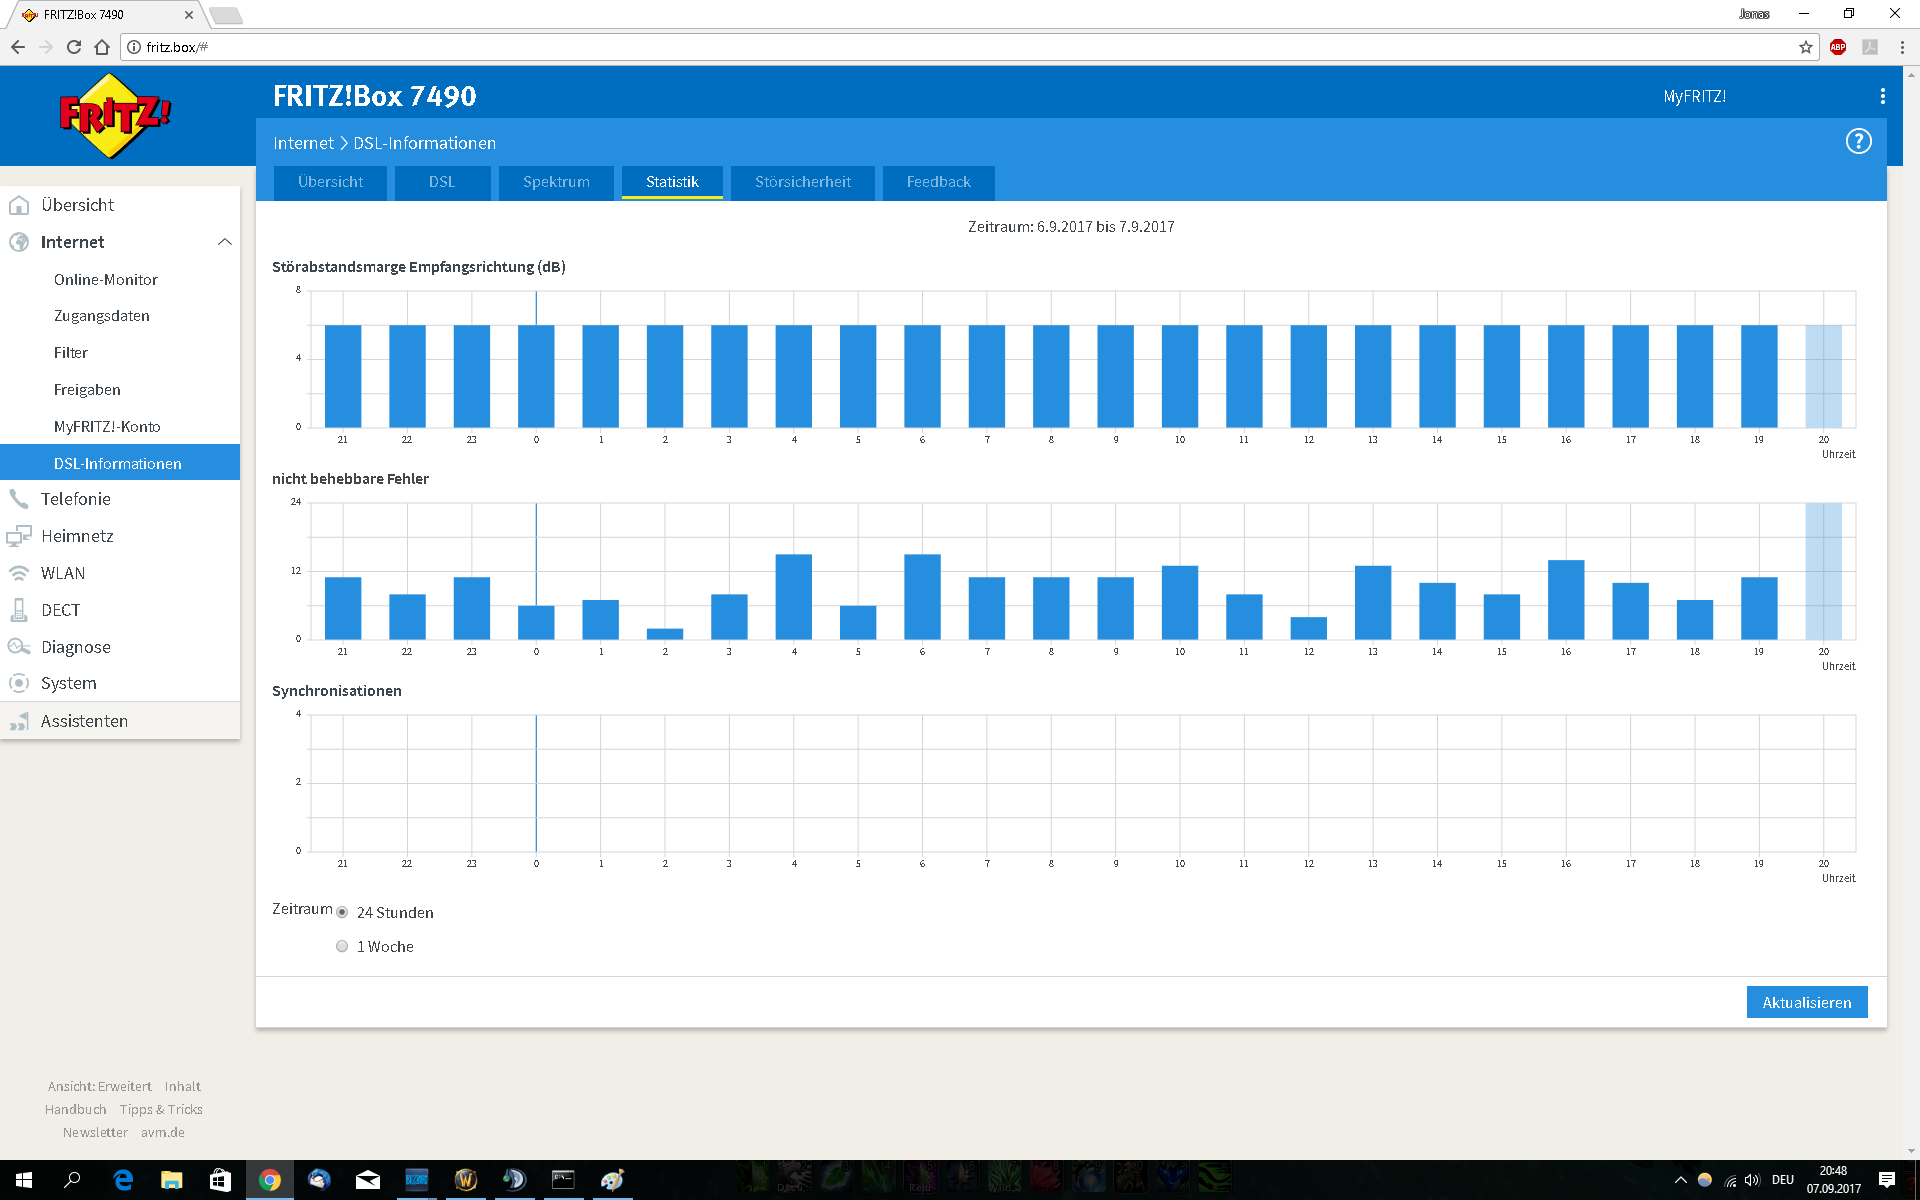Open the Störsicherheit tab
Screen dimensions: 1920x1200
click(x=802, y=182)
